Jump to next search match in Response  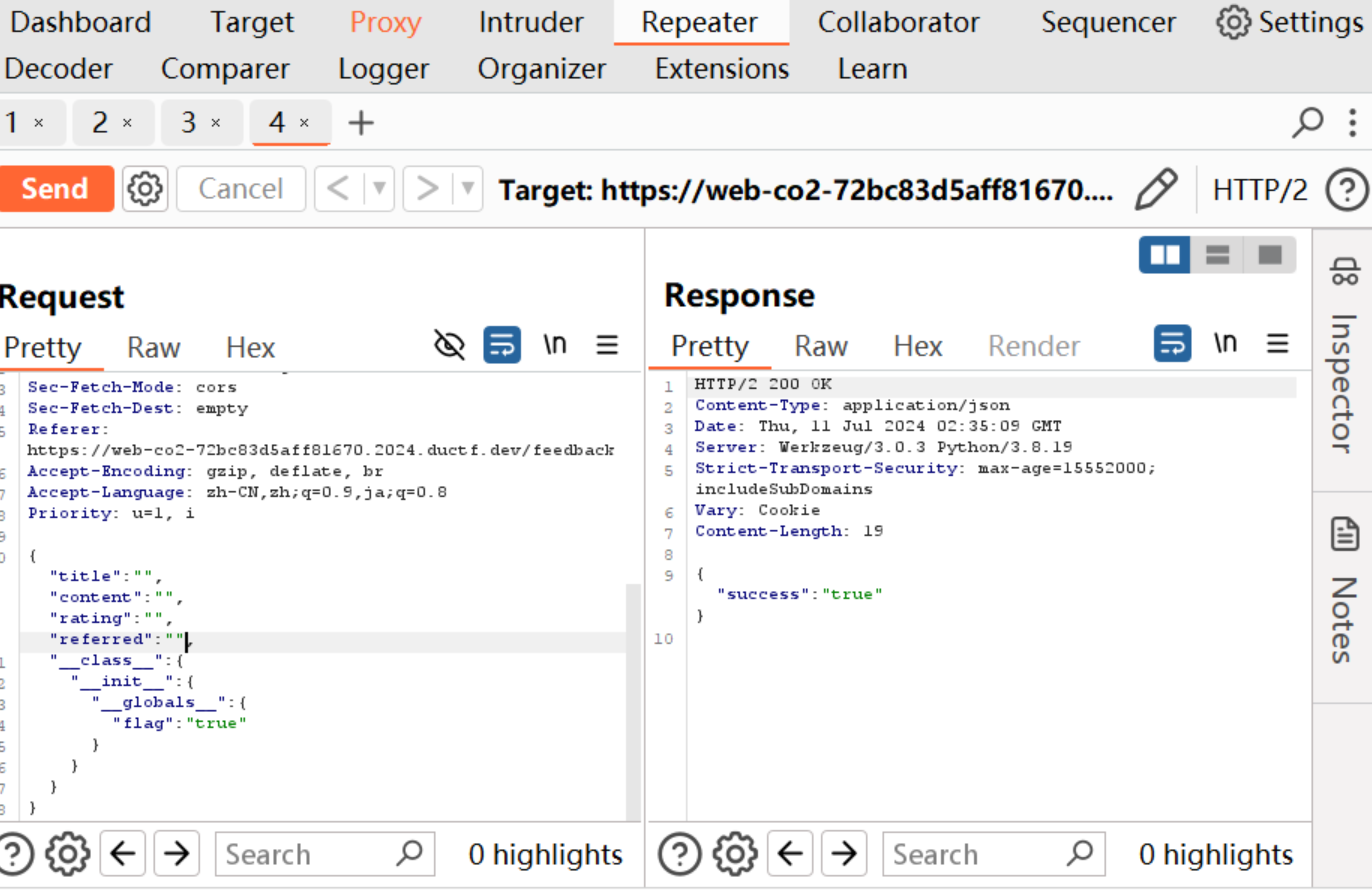point(845,853)
